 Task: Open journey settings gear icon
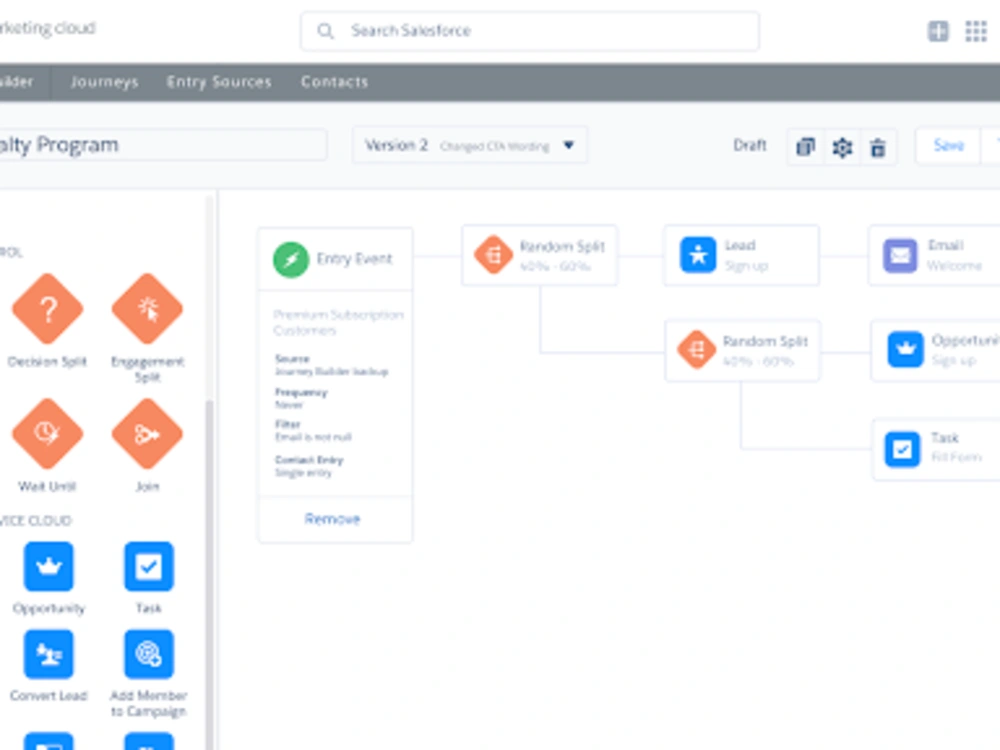[842, 147]
